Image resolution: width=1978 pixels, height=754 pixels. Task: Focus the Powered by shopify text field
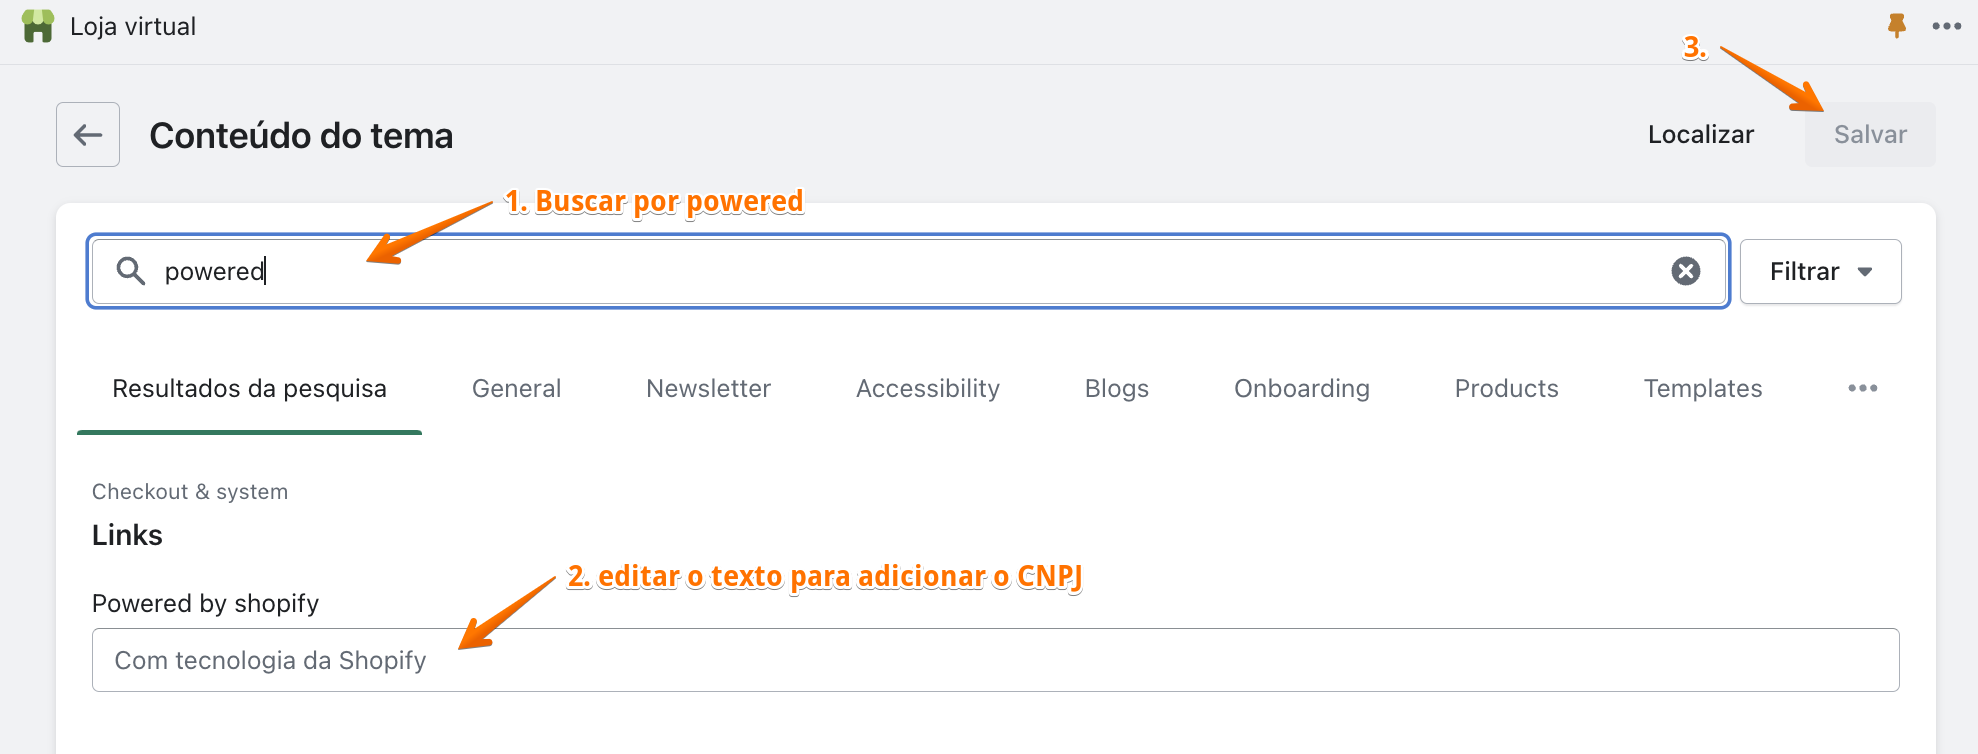tap(995, 660)
